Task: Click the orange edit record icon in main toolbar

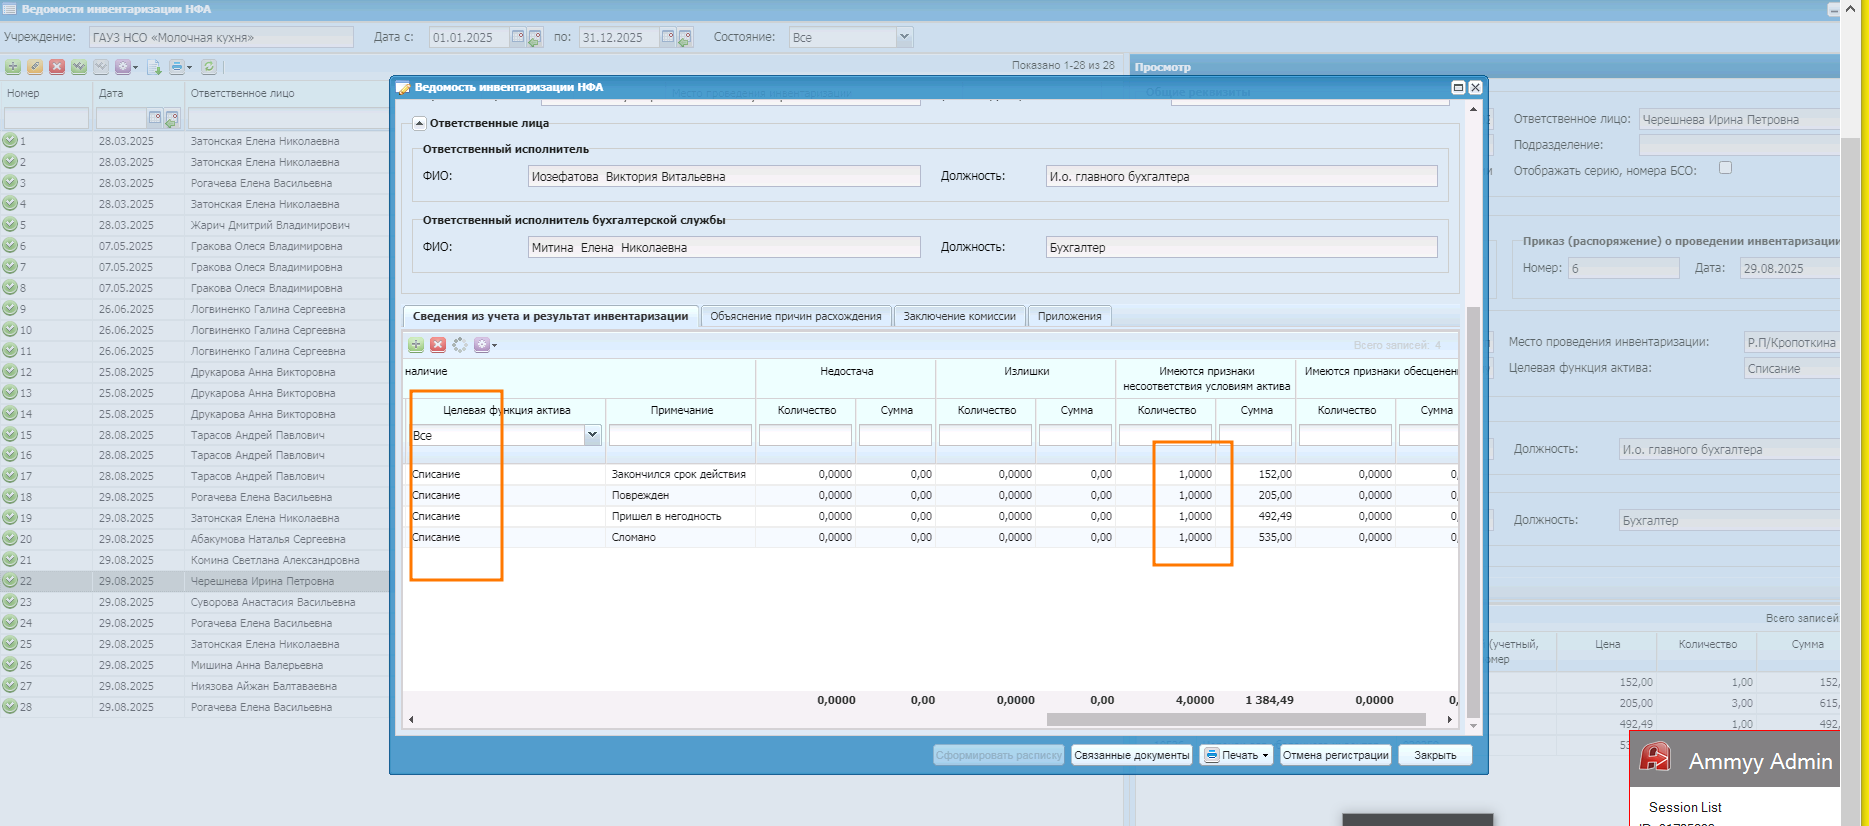Action: click(x=35, y=67)
